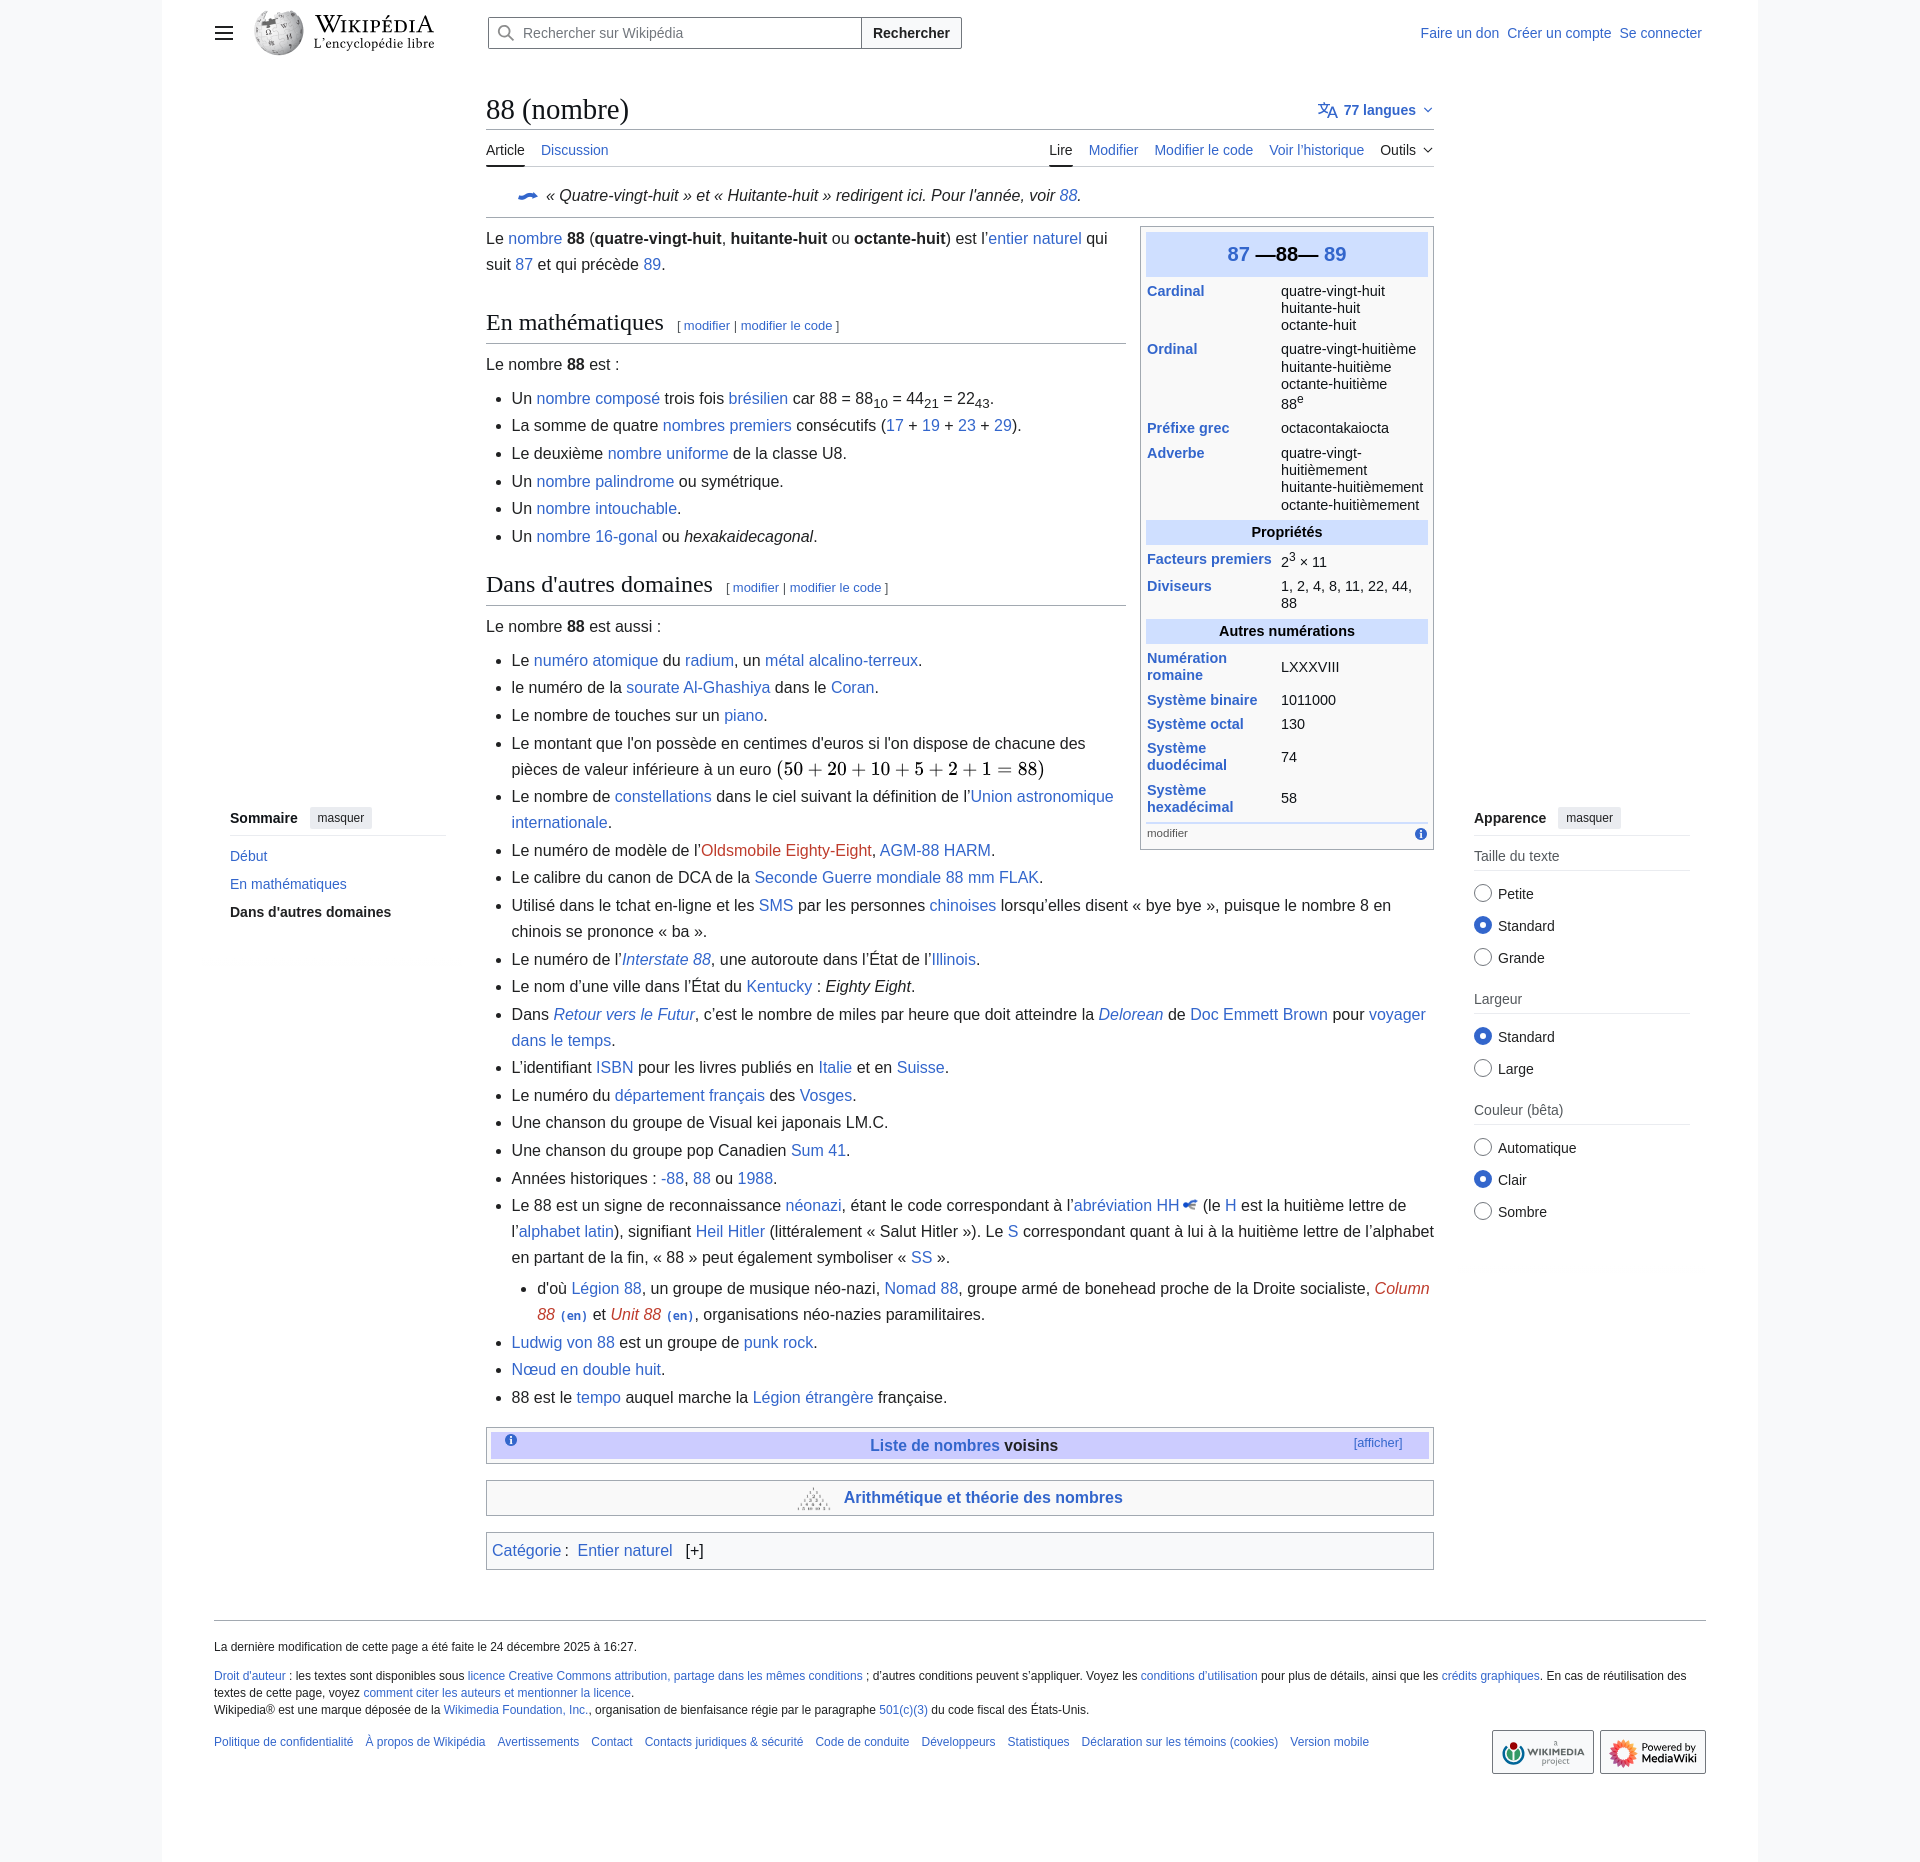Open the Outils dropdown menu
The image size is (1920, 1862).
pos(1406,150)
